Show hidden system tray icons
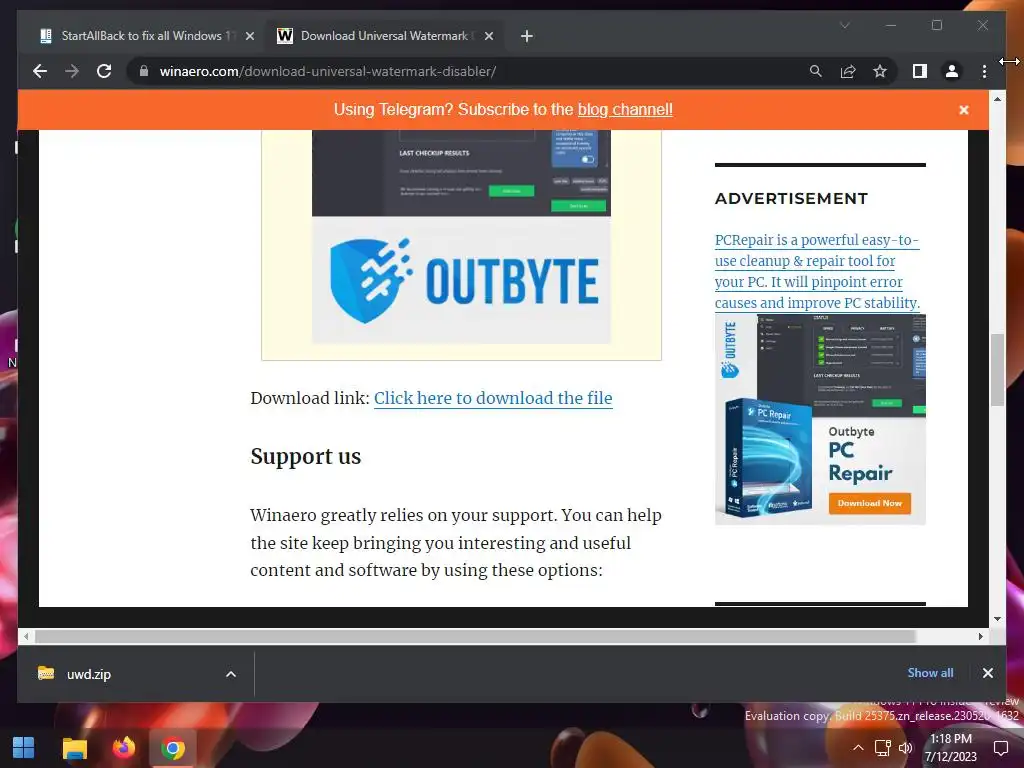Viewport: 1024px width, 768px height. click(858, 748)
